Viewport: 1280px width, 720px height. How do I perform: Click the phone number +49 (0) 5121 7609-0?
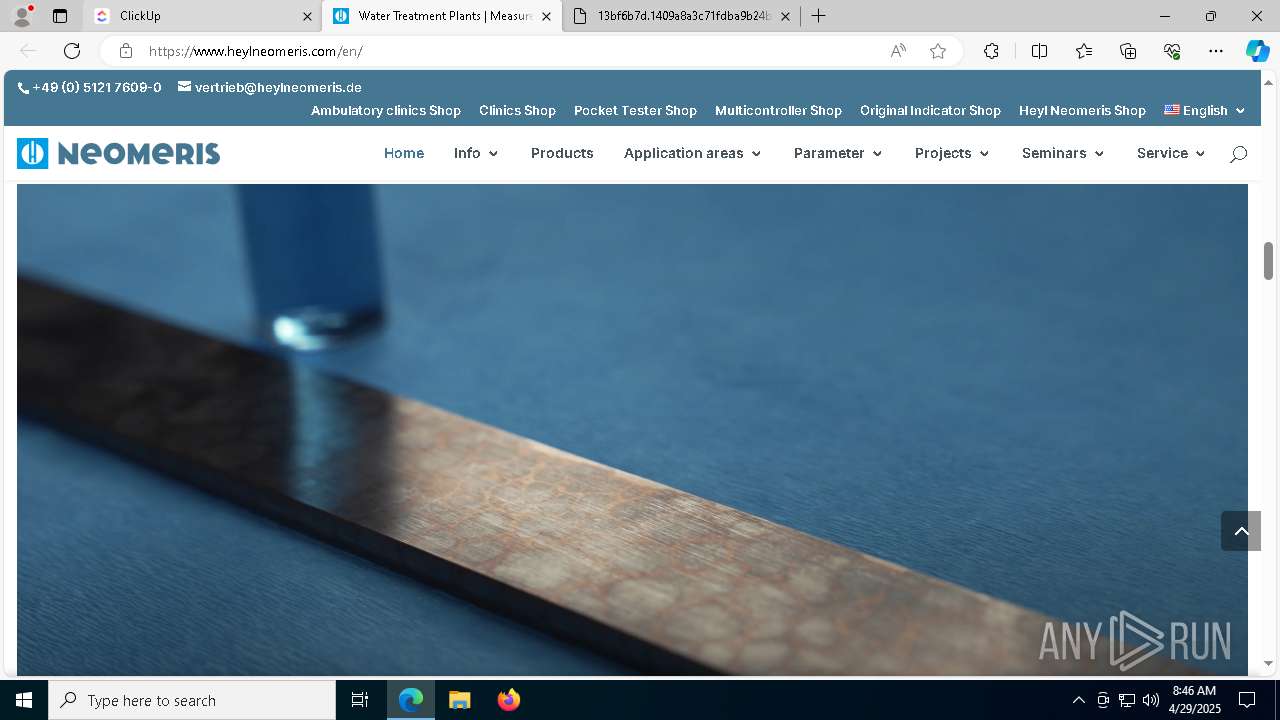(x=96, y=87)
